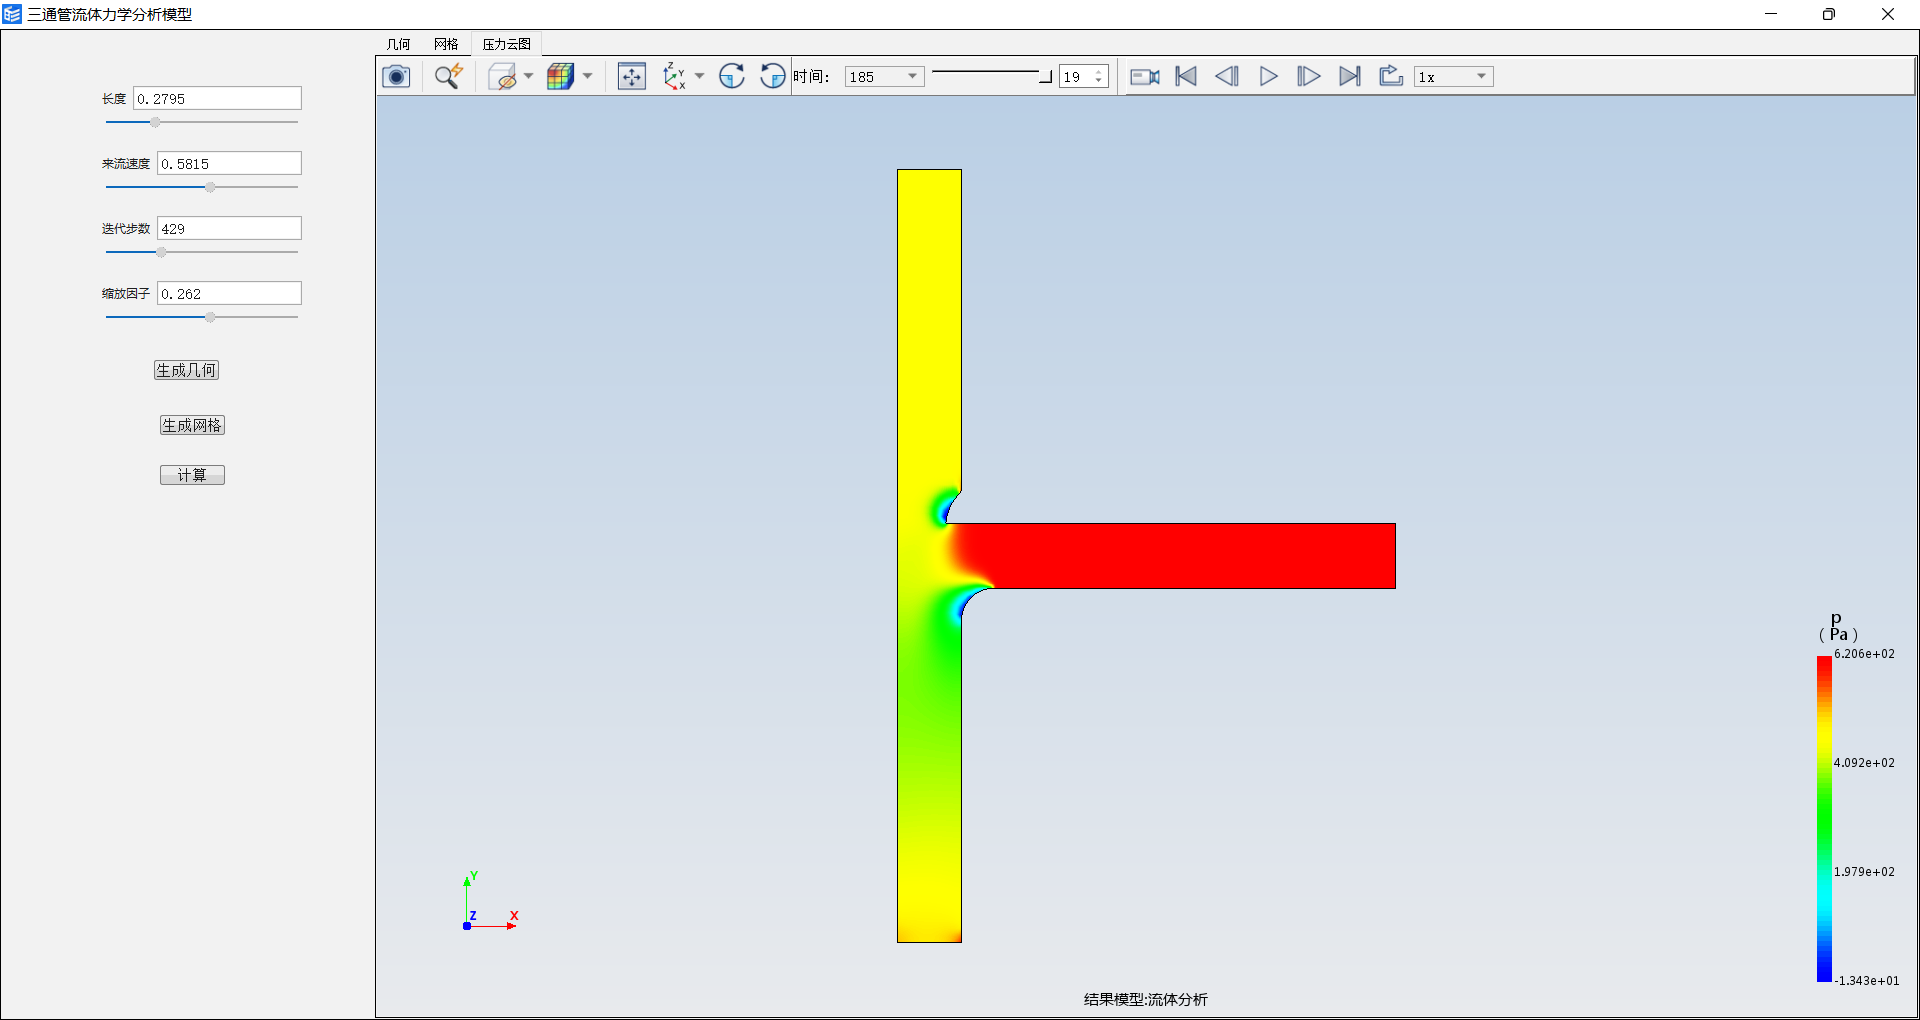Open the 1x playback speed dropdown
The width and height of the screenshot is (1920, 1020).
click(x=1454, y=76)
